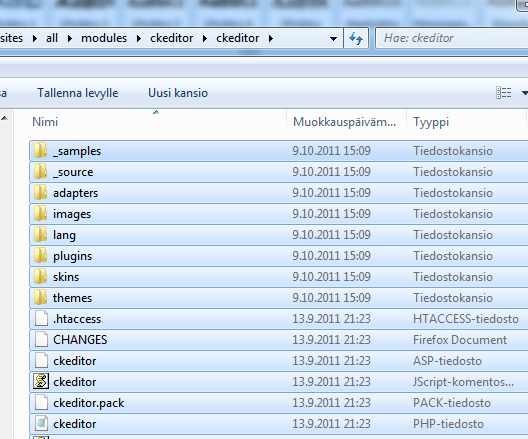Select the images folder name
Screen dimensions: 528x439
(x=72, y=214)
